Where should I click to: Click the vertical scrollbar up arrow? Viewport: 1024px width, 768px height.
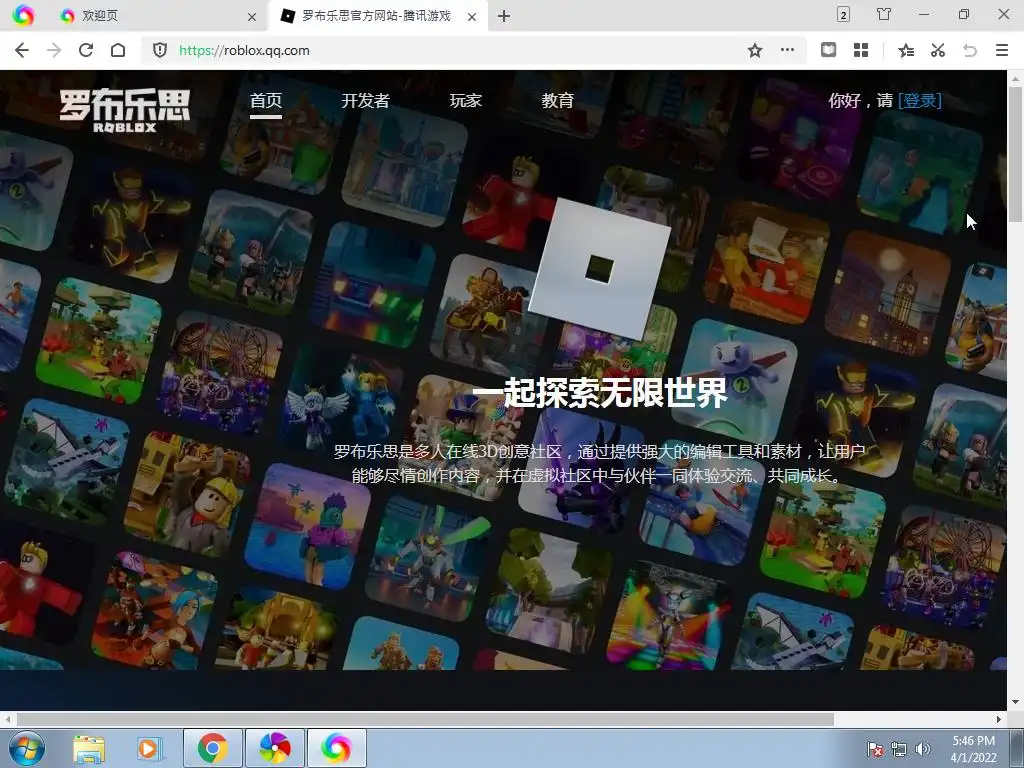(1016, 79)
